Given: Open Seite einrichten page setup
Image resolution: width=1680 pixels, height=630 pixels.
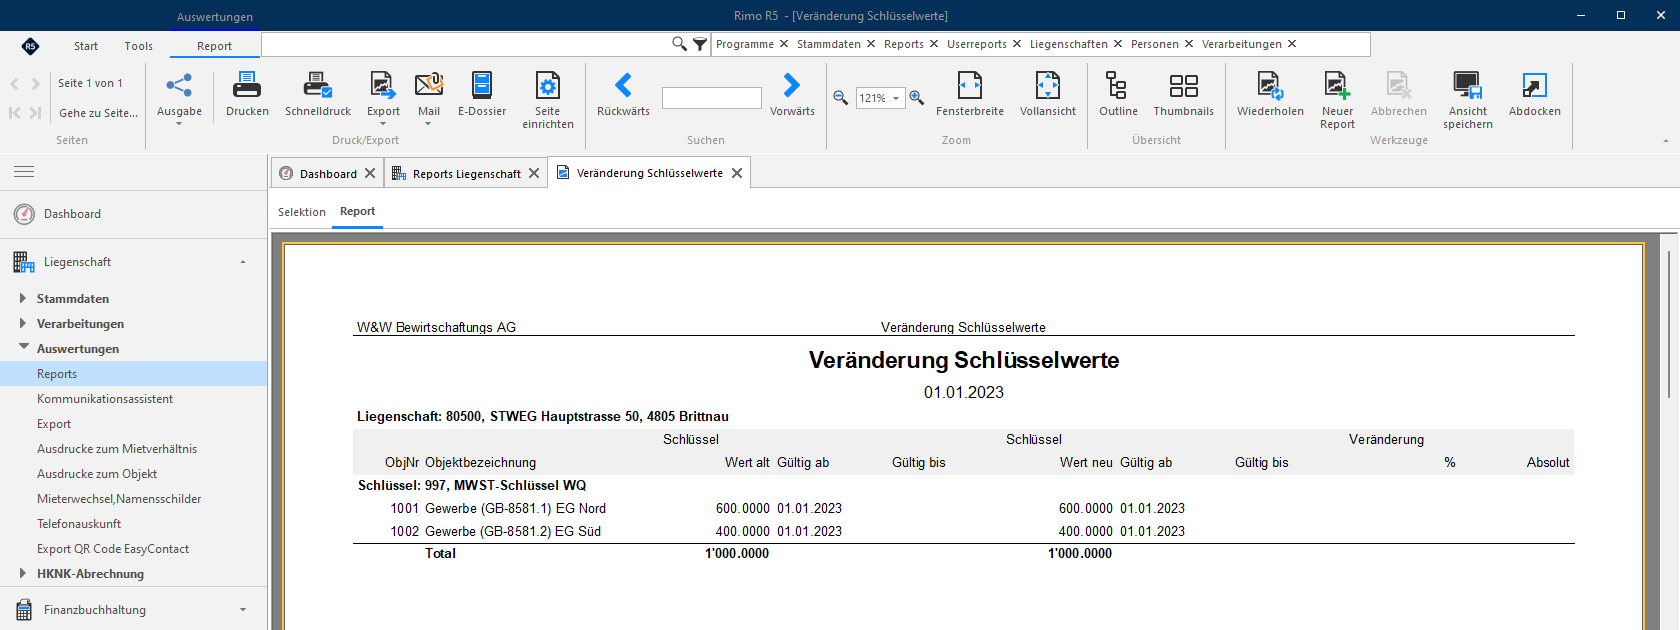Looking at the screenshot, I should pyautogui.click(x=548, y=100).
